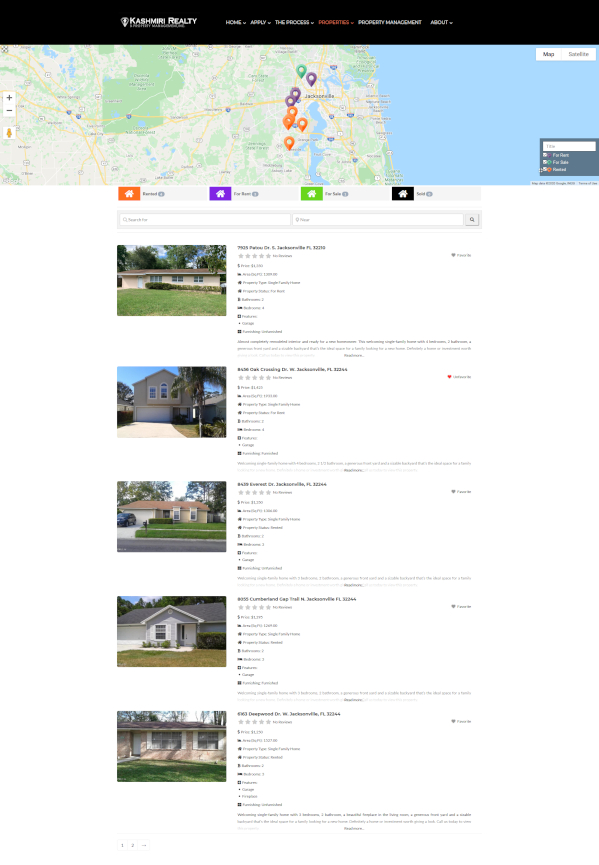The image size is (599, 865).
Task: Read more about 7925 Patou Dr.
Action: [354, 355]
